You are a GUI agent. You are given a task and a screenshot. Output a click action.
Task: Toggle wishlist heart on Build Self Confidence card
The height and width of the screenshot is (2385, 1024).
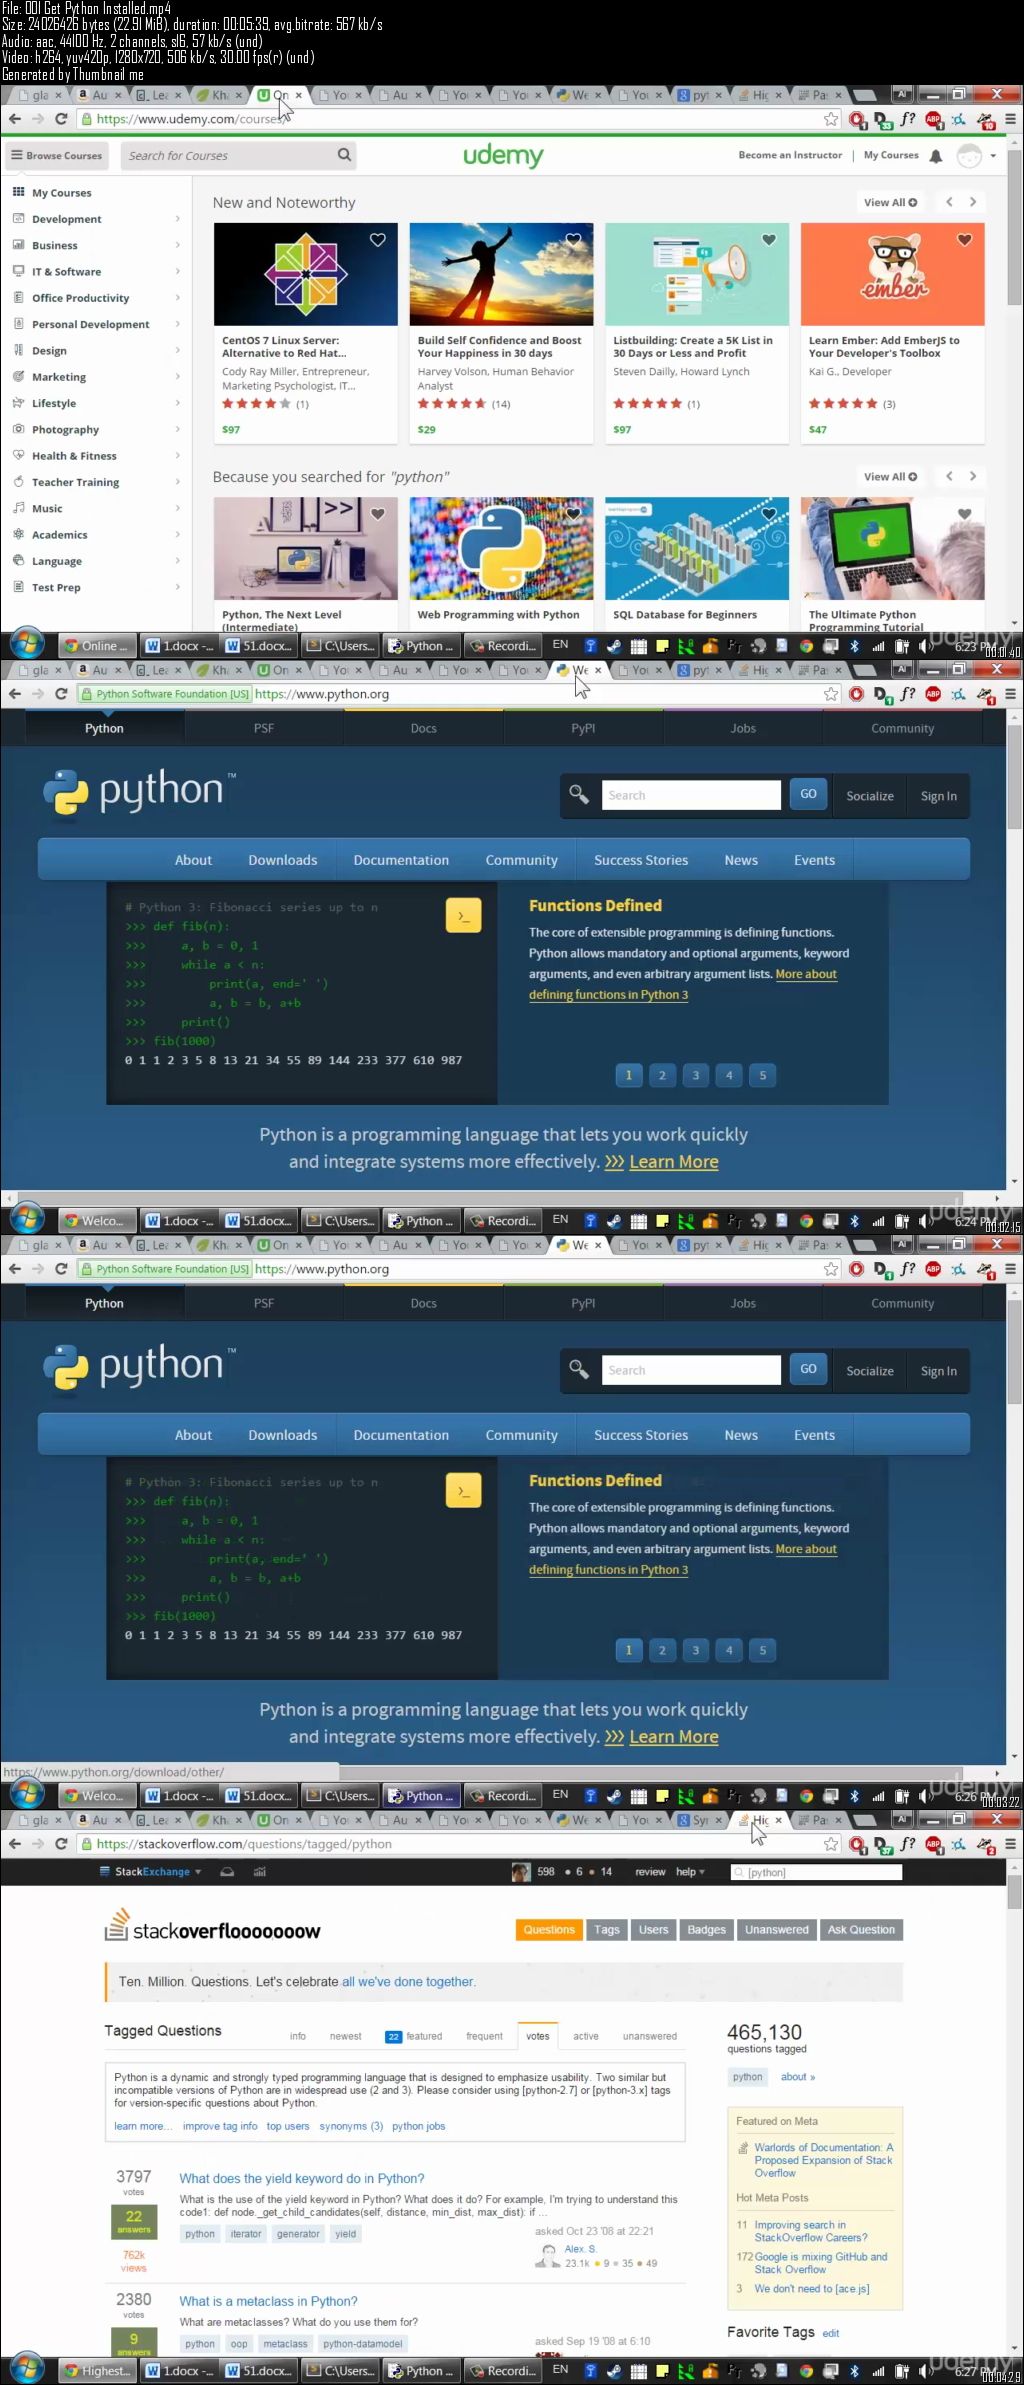573,240
